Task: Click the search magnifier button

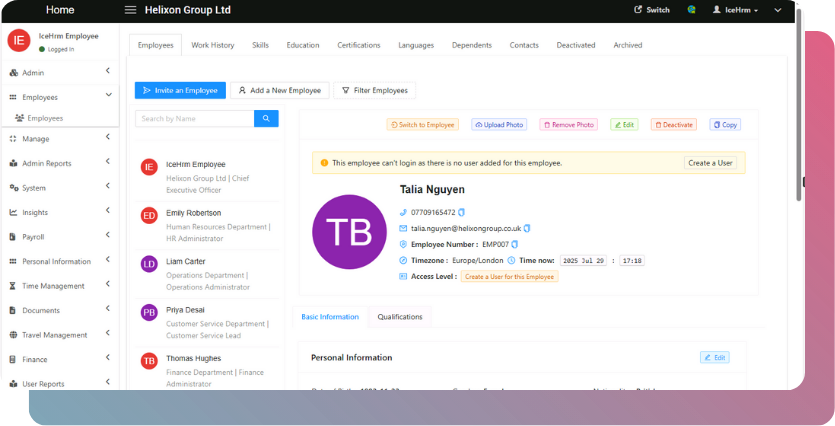Action: tap(266, 119)
